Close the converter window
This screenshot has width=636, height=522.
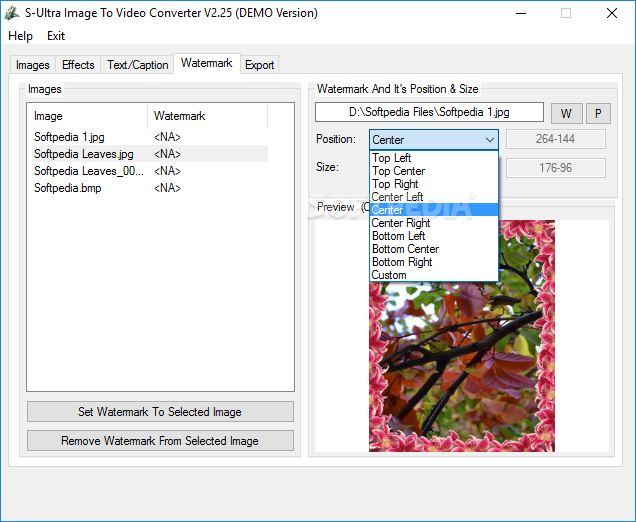click(x=612, y=13)
